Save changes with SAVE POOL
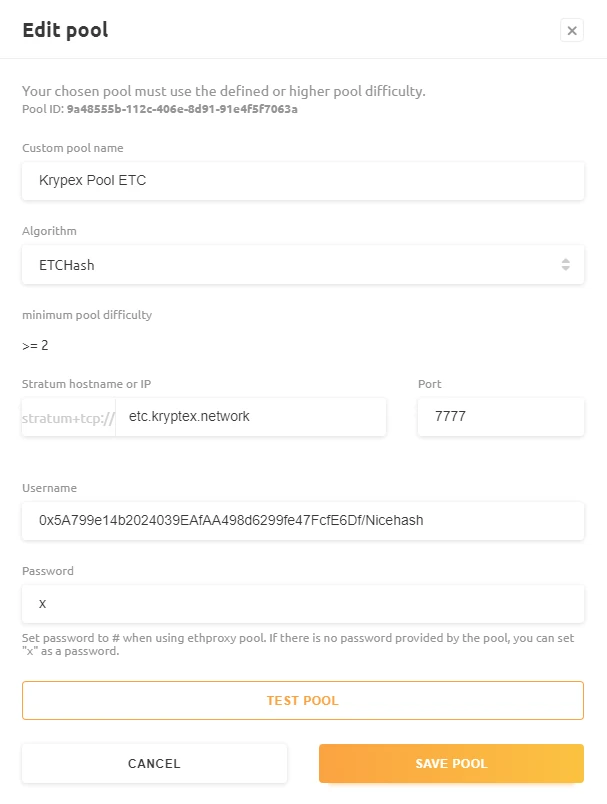Screen dimensions: 607x804 [451, 764]
